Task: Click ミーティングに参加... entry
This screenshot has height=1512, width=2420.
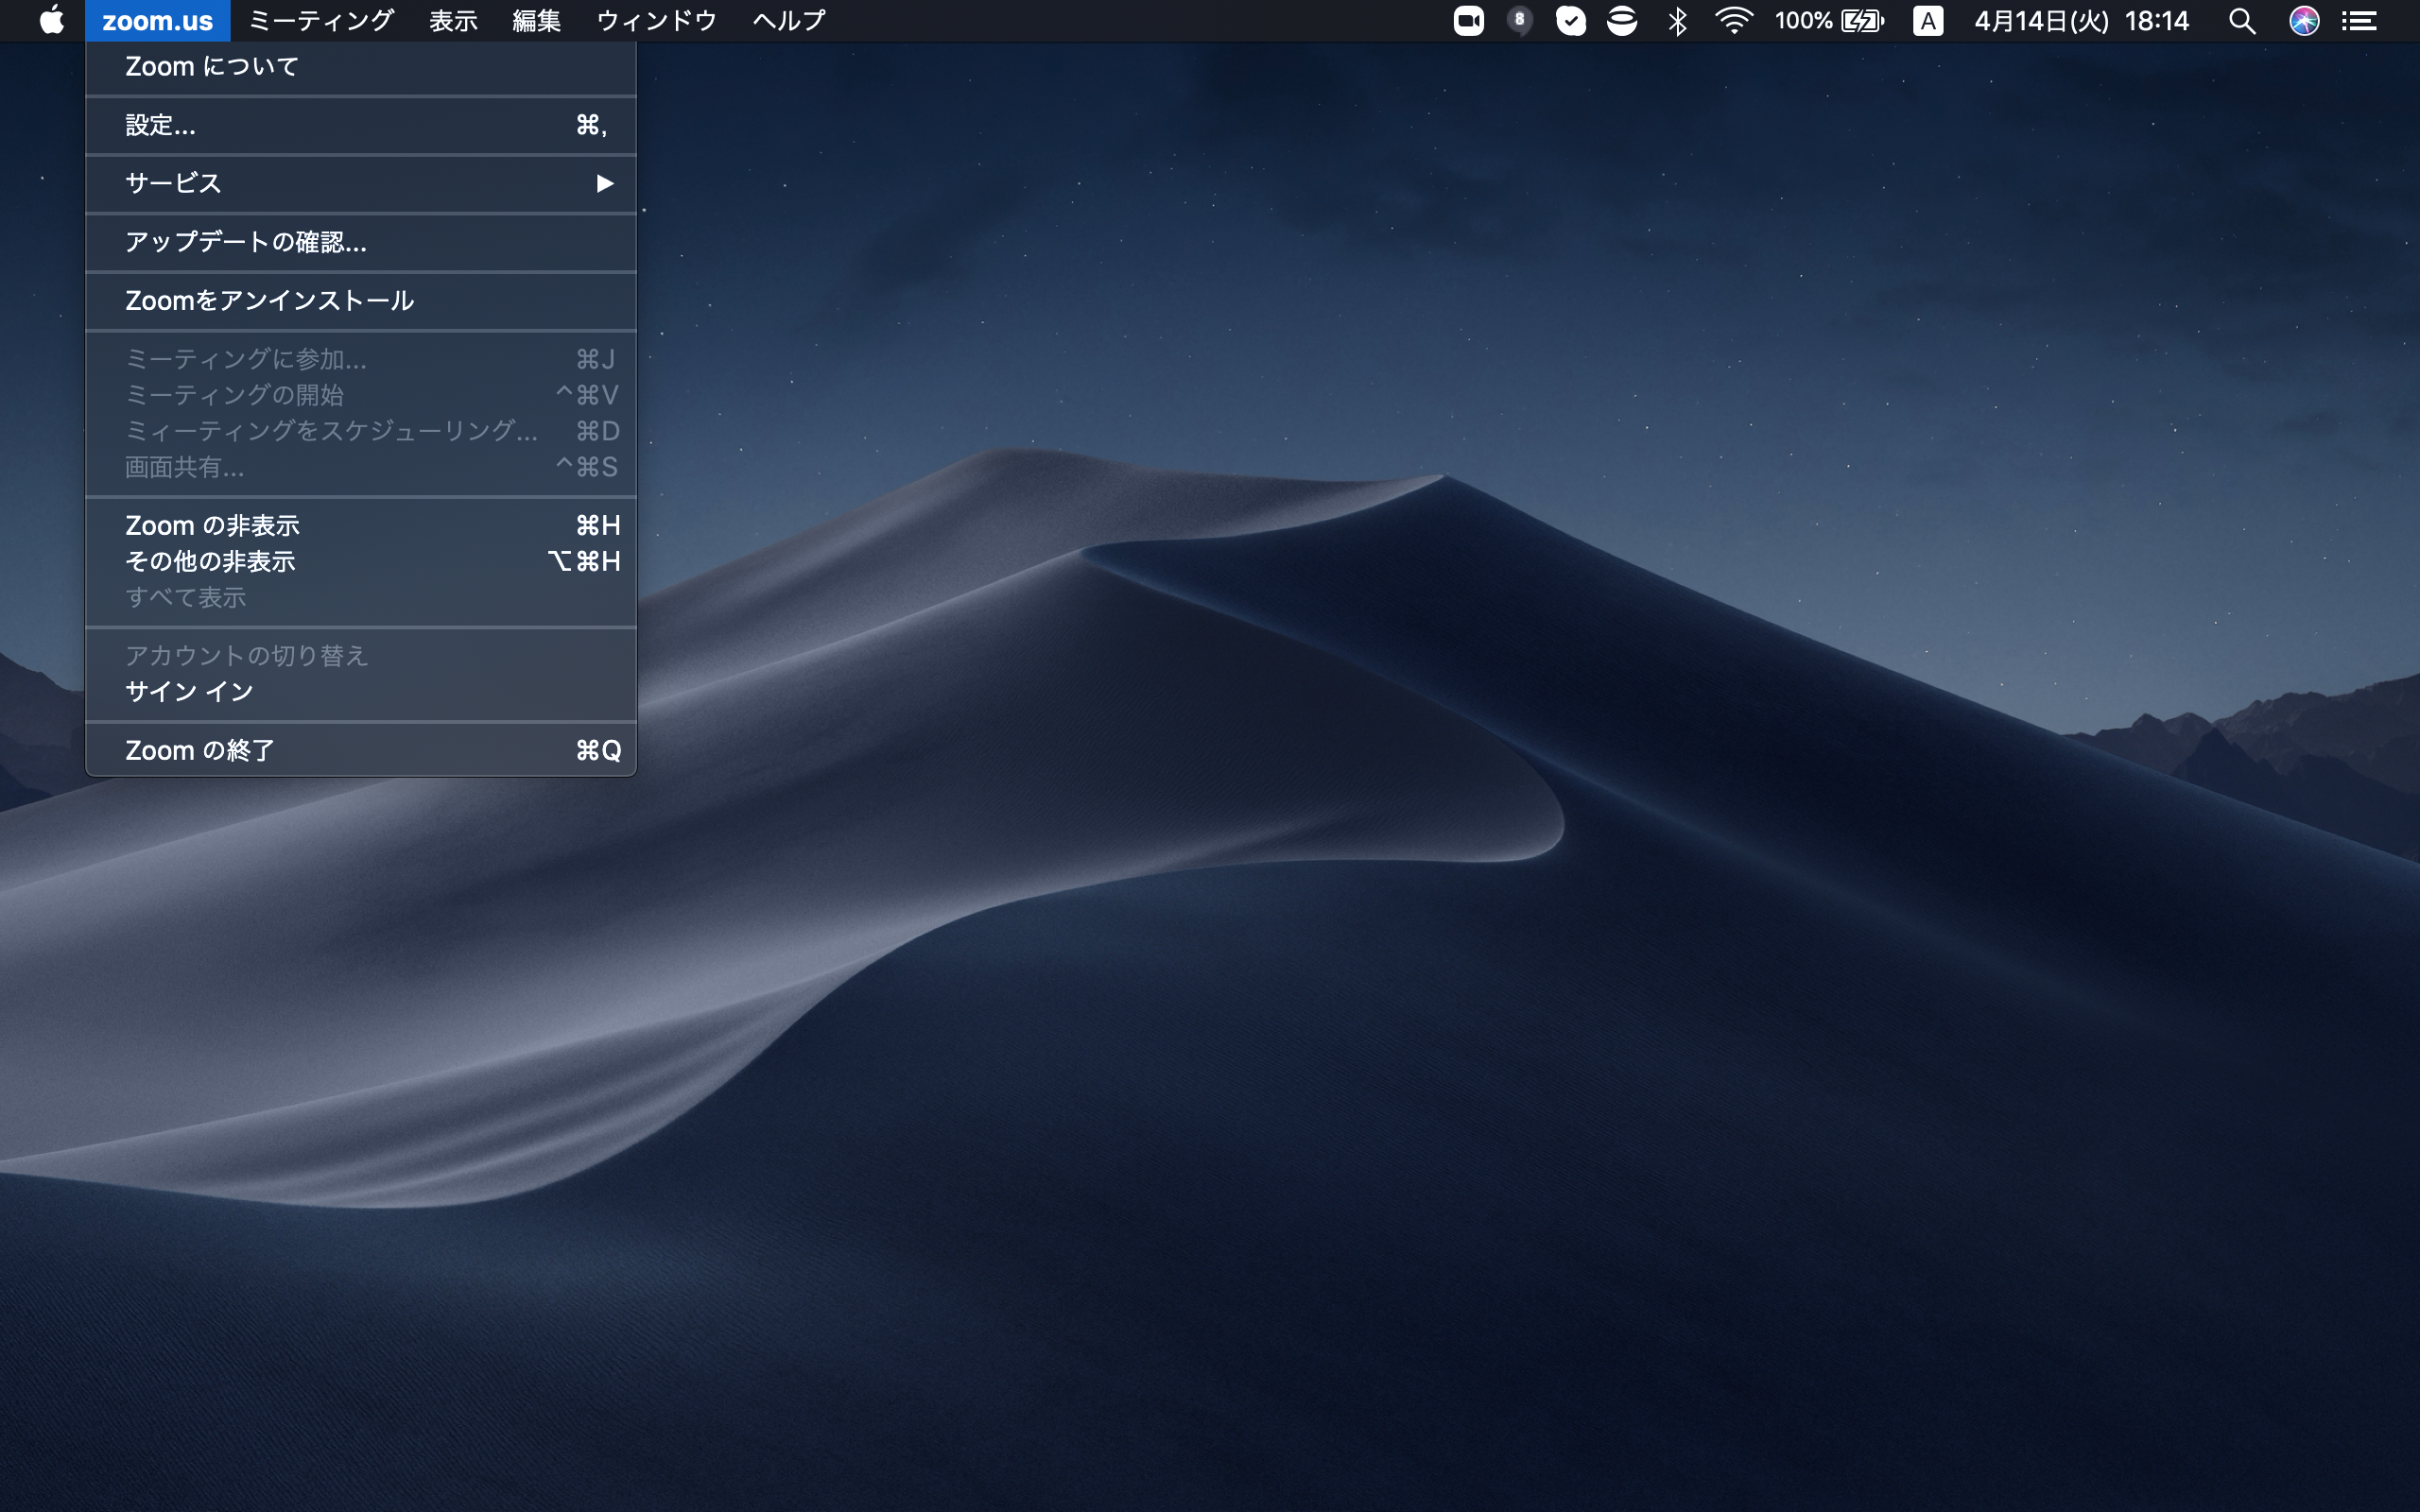Action: 361,359
